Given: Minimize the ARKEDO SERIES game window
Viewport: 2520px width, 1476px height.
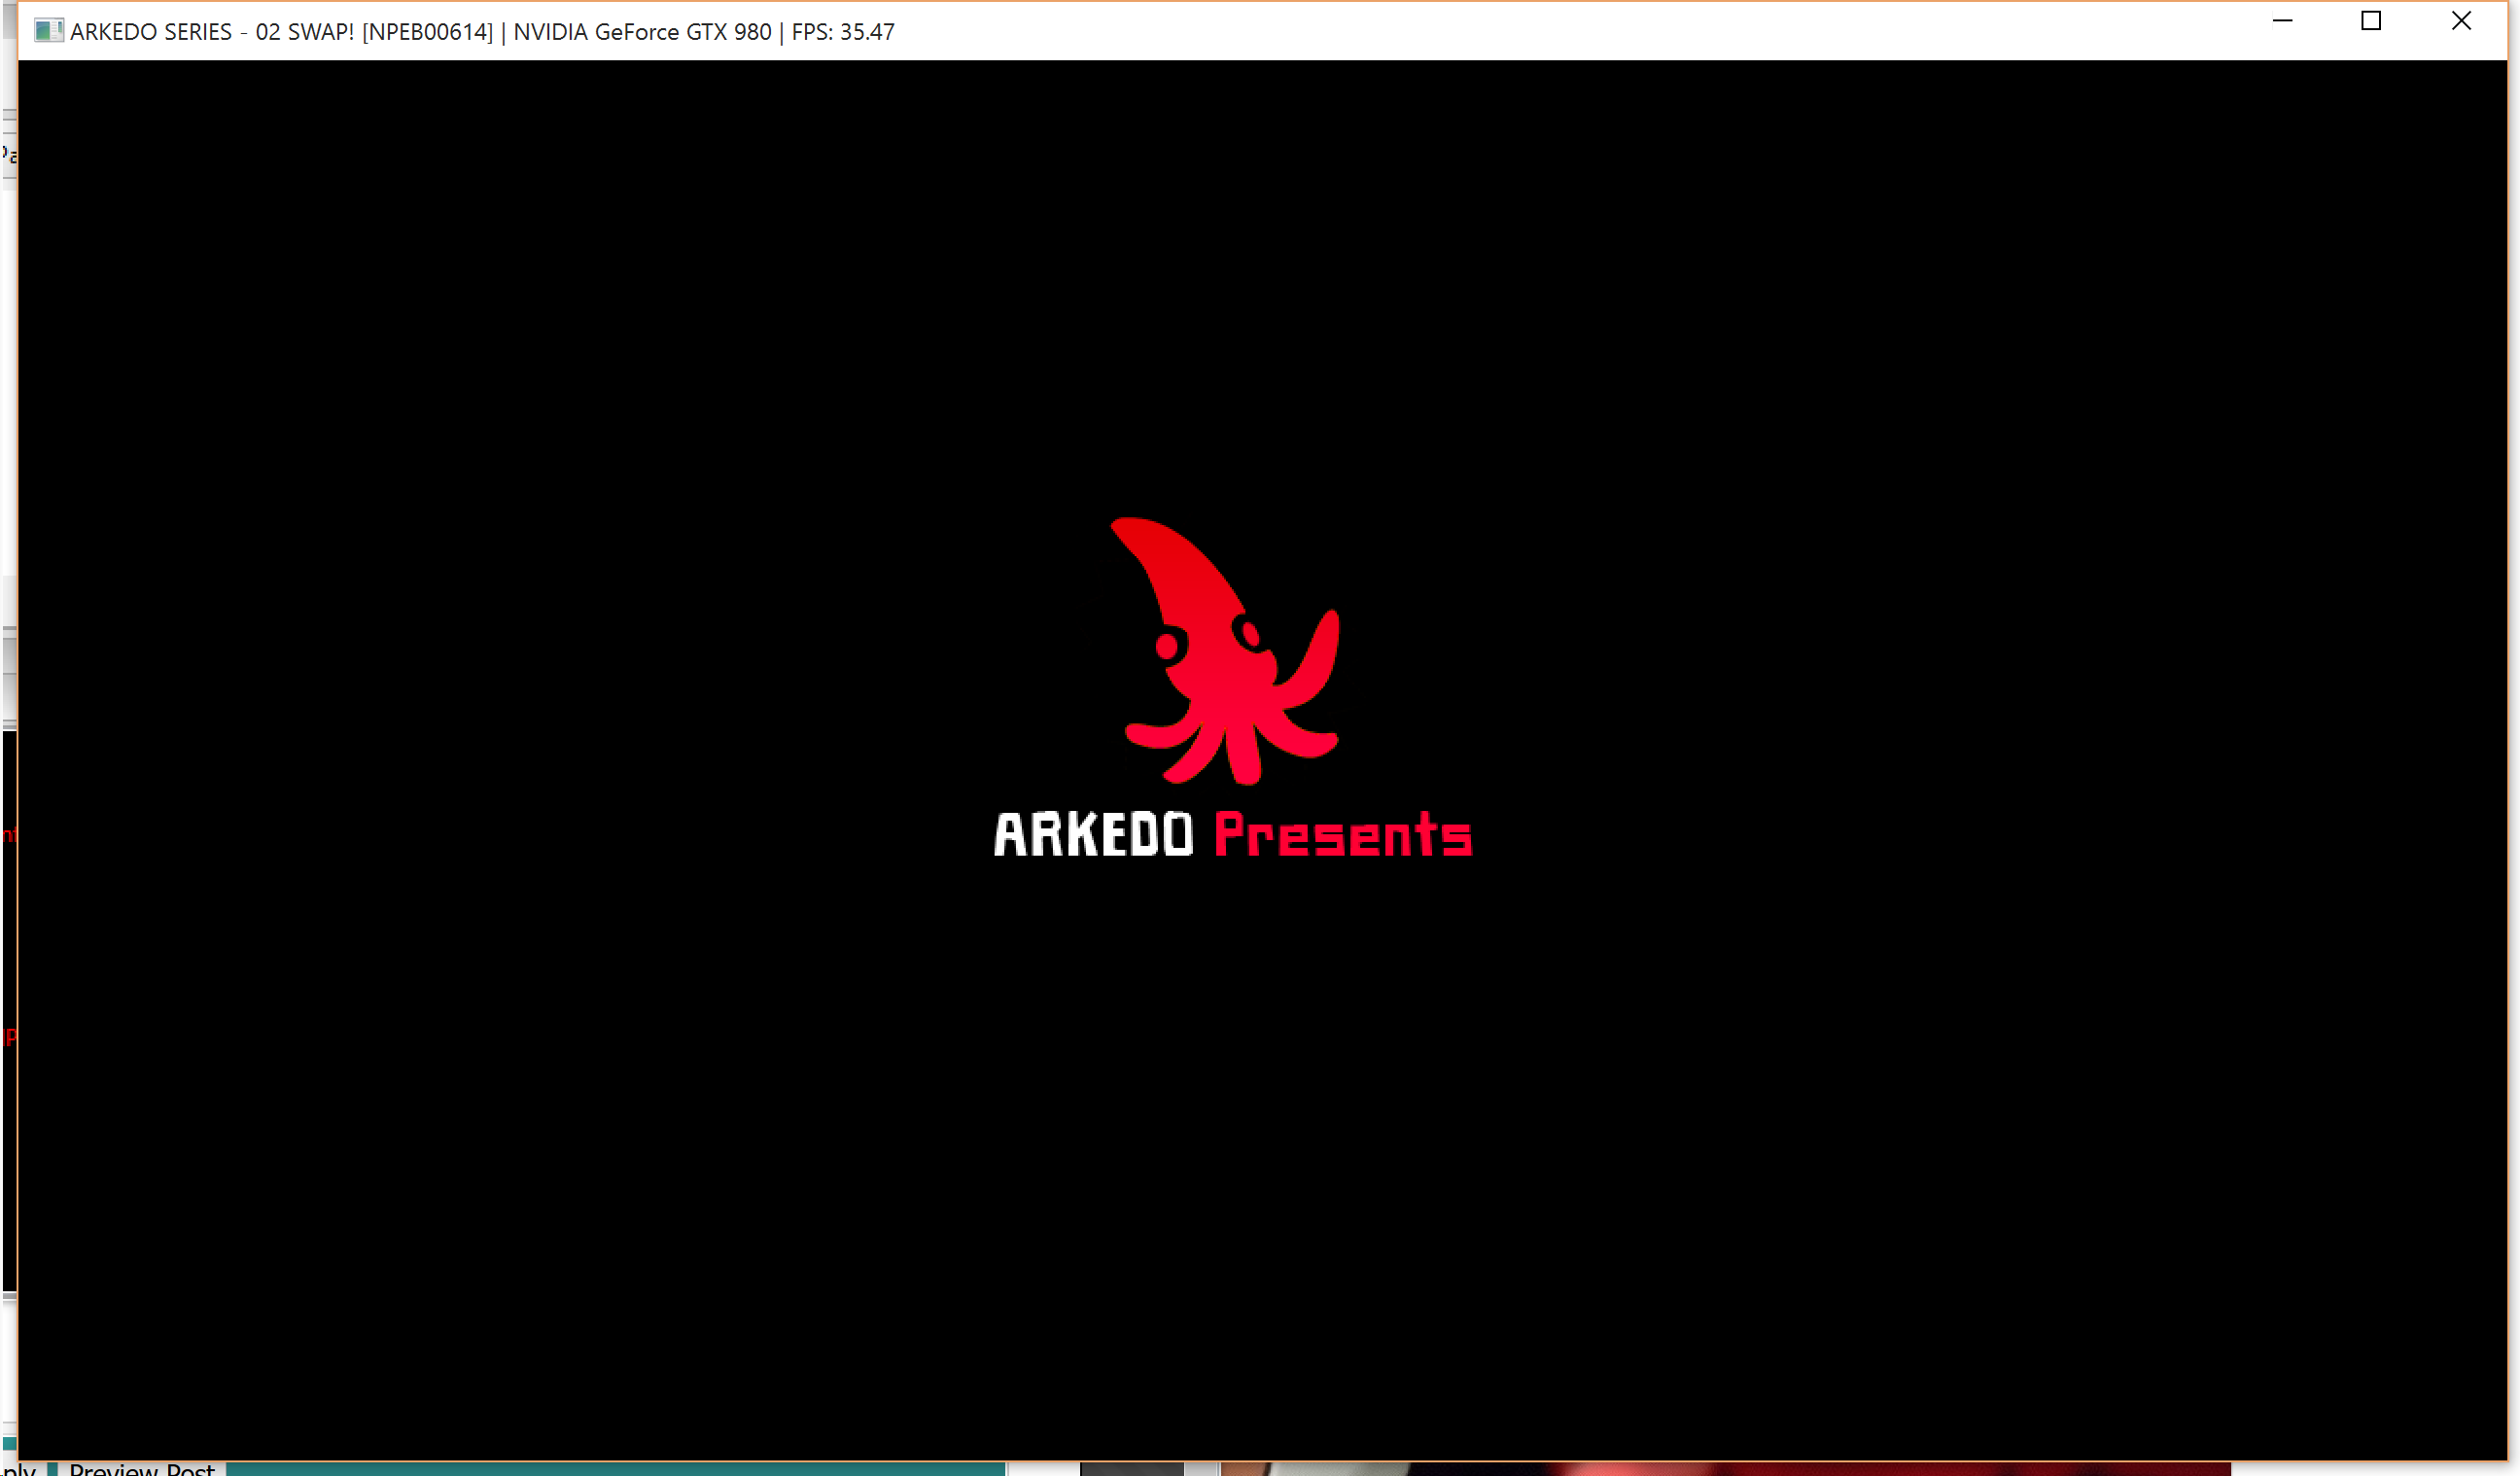Looking at the screenshot, I should [2282, 21].
